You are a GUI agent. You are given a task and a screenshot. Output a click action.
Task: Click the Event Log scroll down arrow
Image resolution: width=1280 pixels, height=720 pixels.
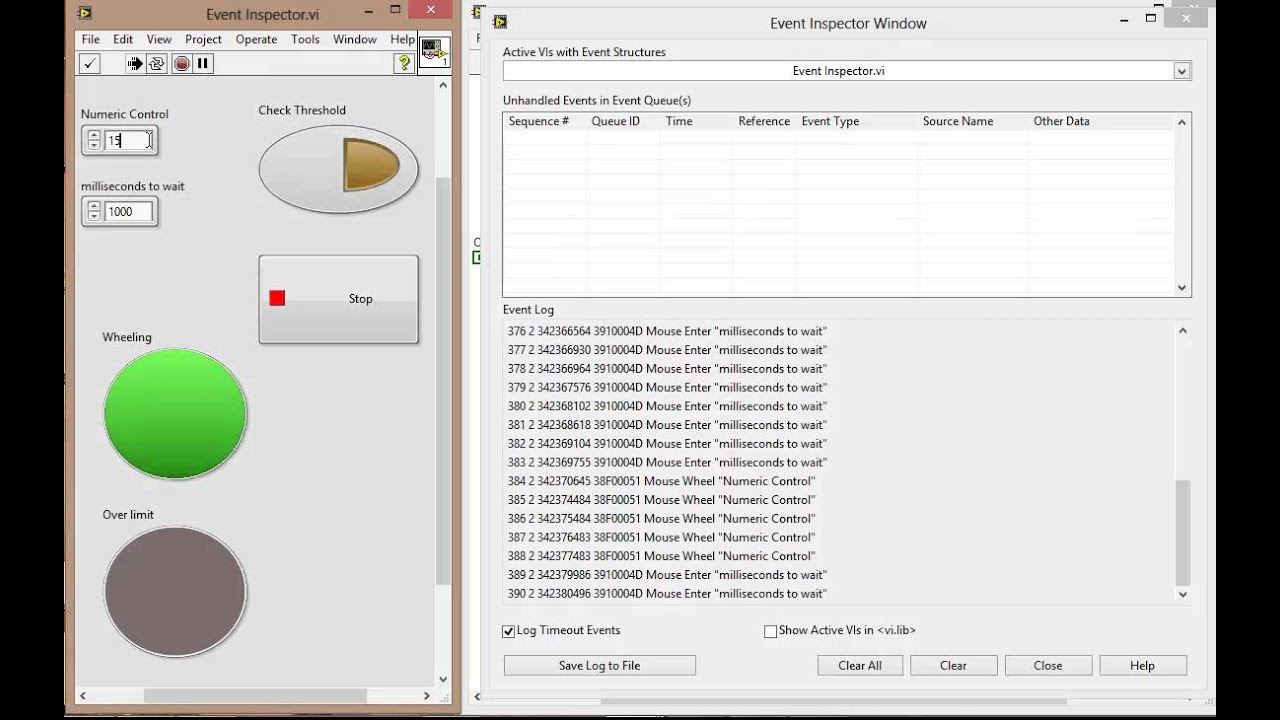tap(1182, 594)
